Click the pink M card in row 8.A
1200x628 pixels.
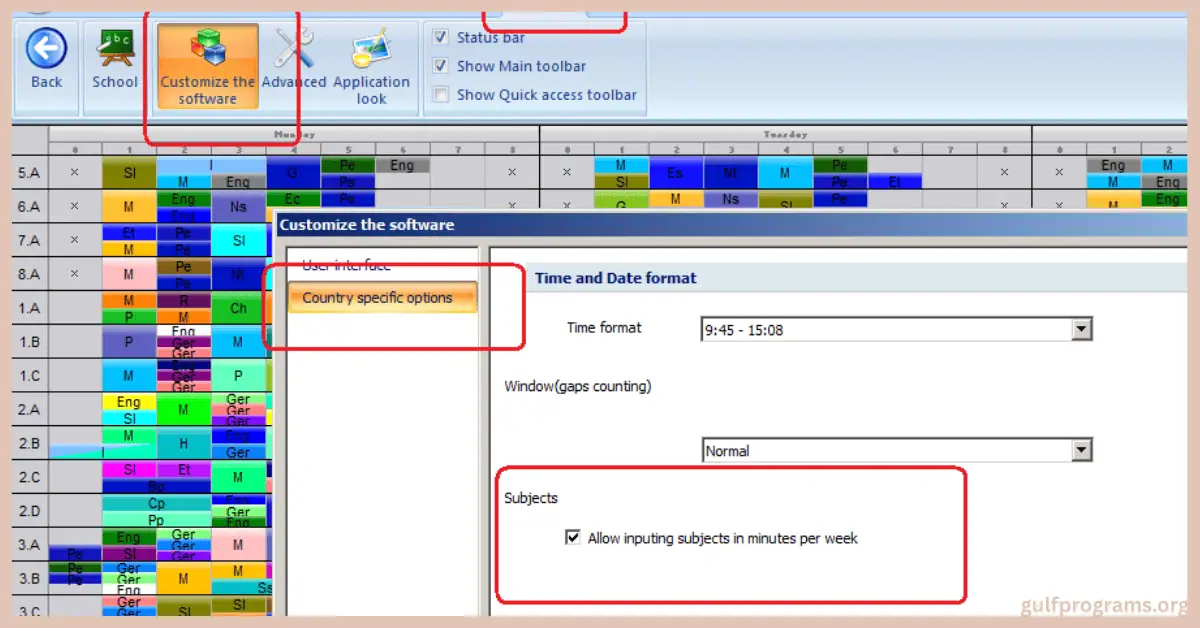(x=129, y=274)
